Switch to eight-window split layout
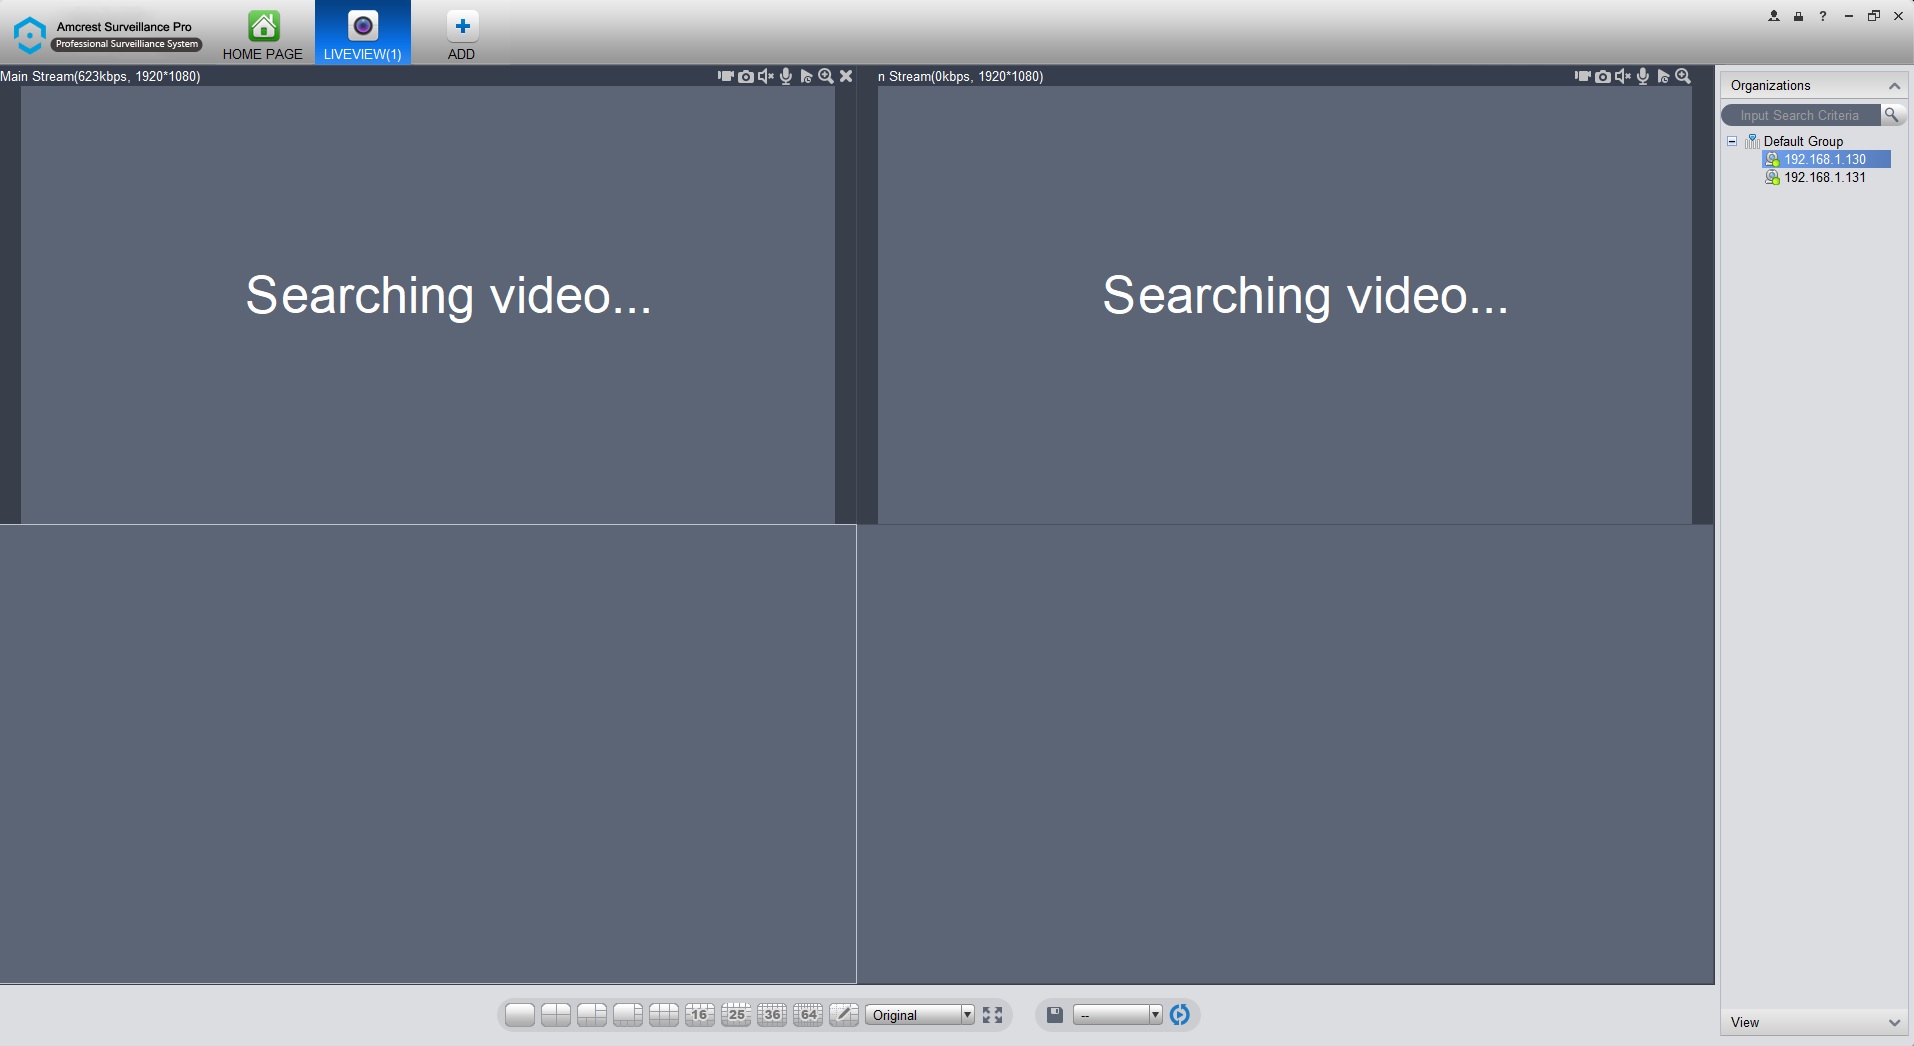The height and width of the screenshot is (1046, 1914). (628, 1015)
